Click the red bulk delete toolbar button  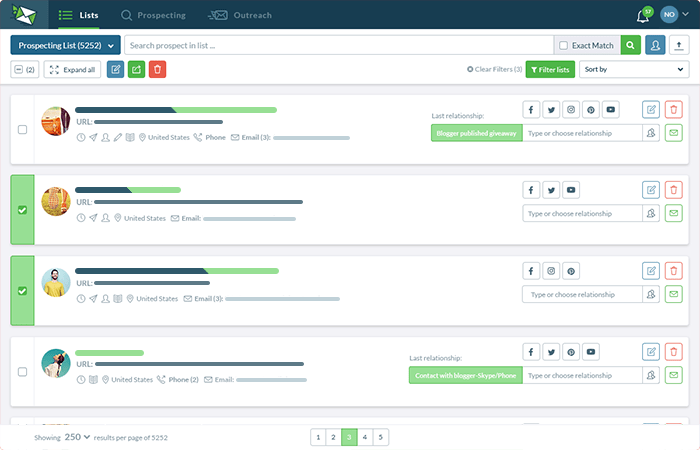pyautogui.click(x=157, y=69)
